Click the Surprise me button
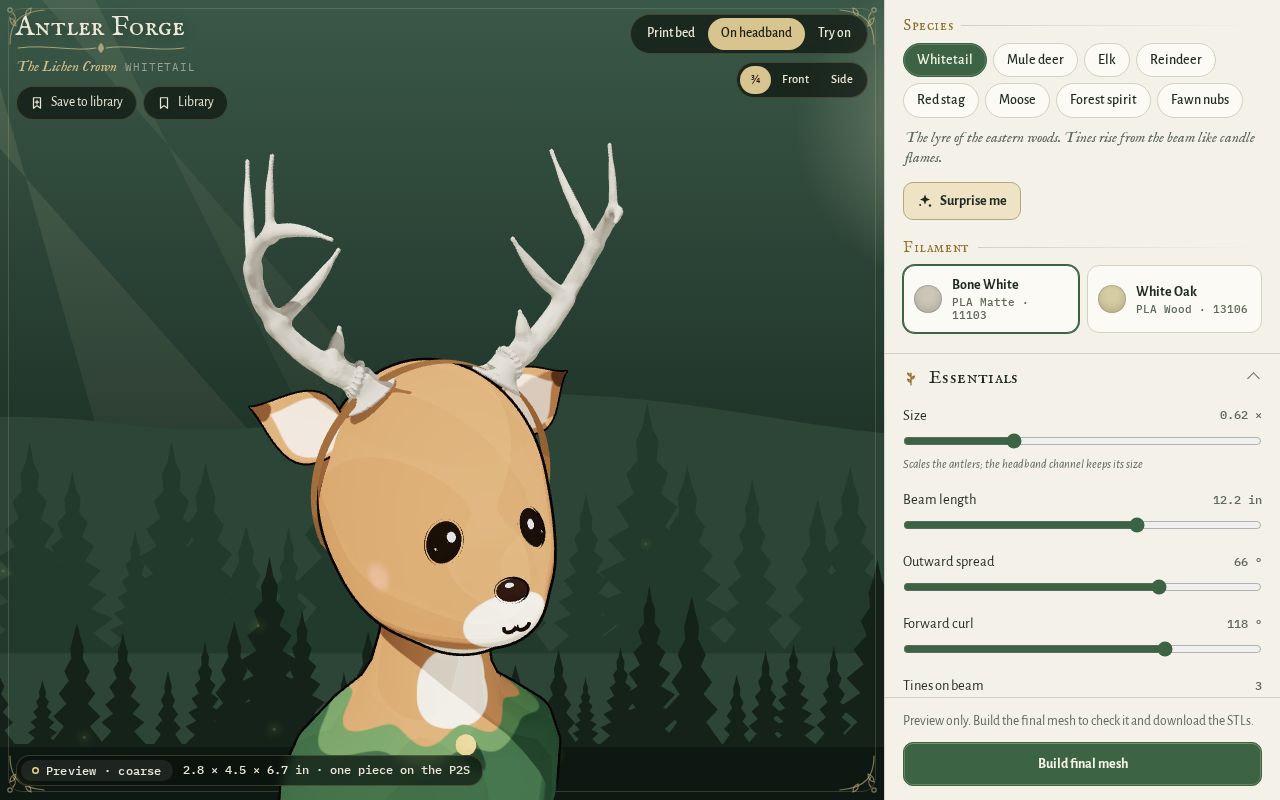This screenshot has width=1280, height=800. coord(962,201)
